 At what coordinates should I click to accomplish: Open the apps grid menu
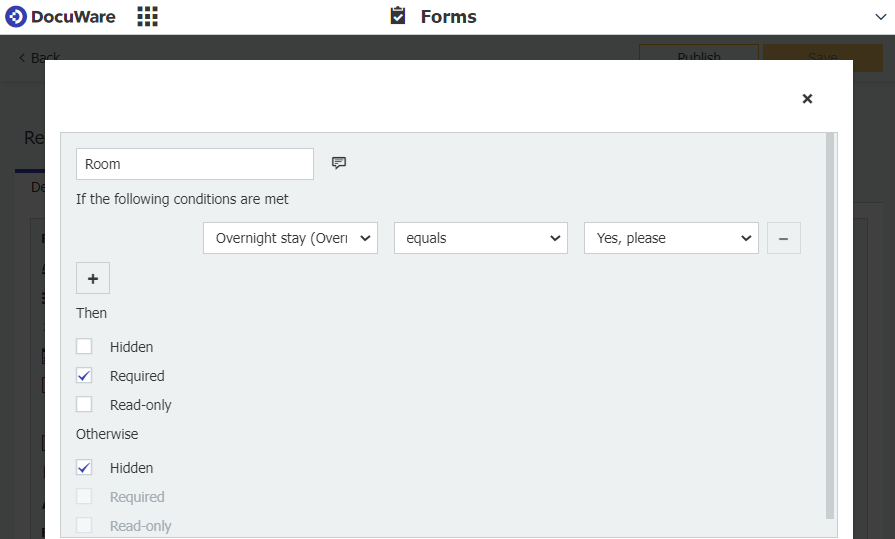click(x=147, y=17)
